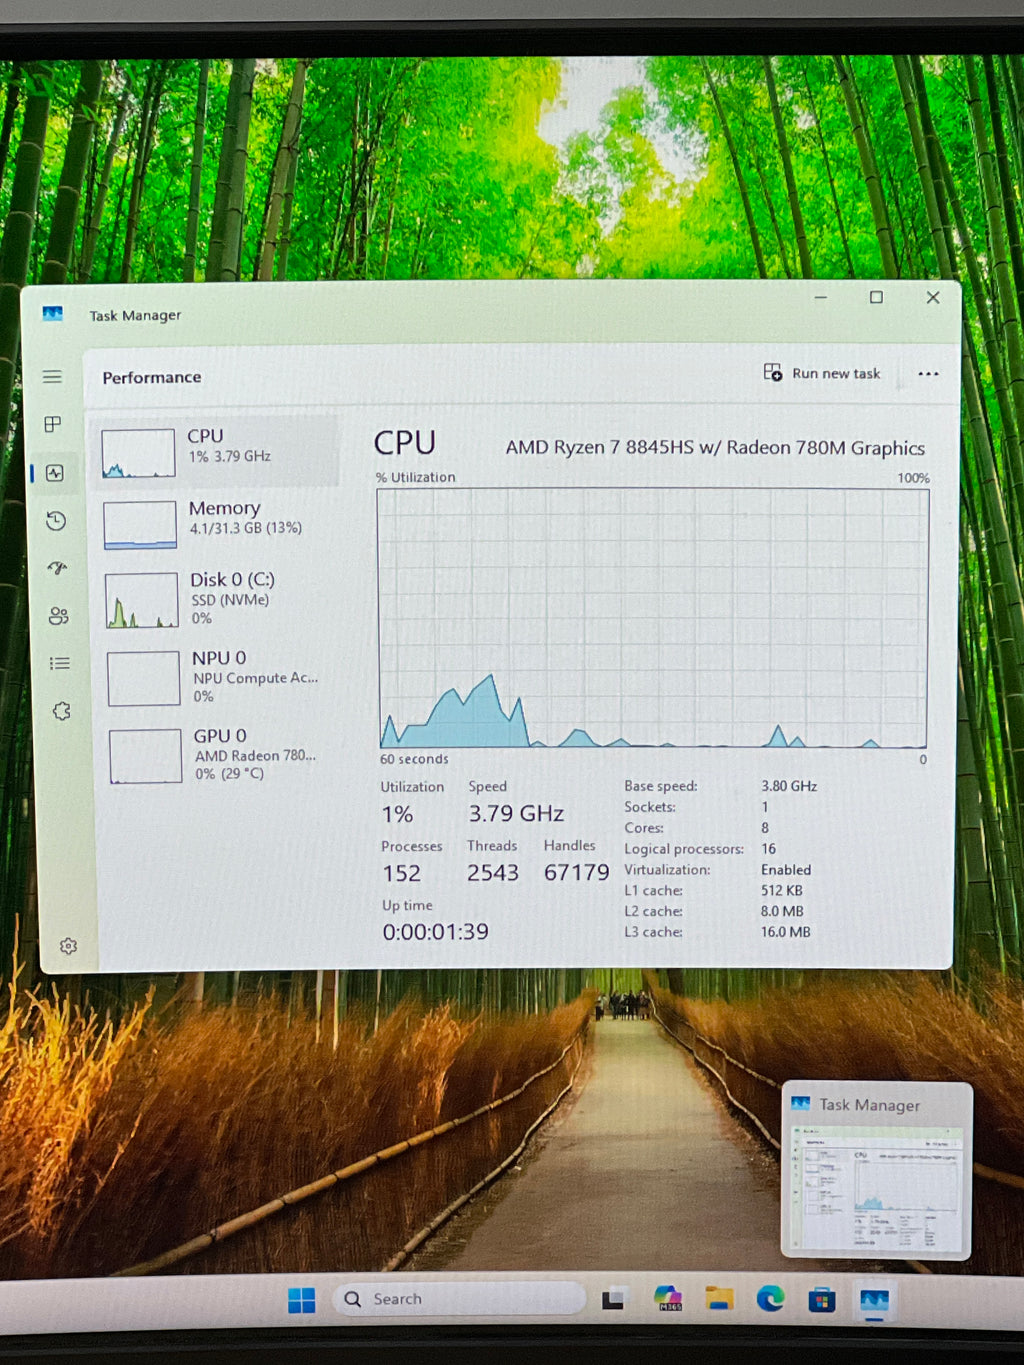Open Task View from taskbar
1024x1365 pixels.
pyautogui.click(x=613, y=1300)
